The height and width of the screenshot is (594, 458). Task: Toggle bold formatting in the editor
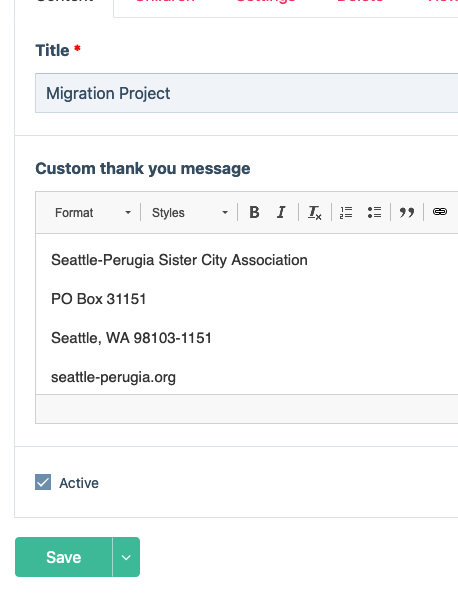point(254,212)
